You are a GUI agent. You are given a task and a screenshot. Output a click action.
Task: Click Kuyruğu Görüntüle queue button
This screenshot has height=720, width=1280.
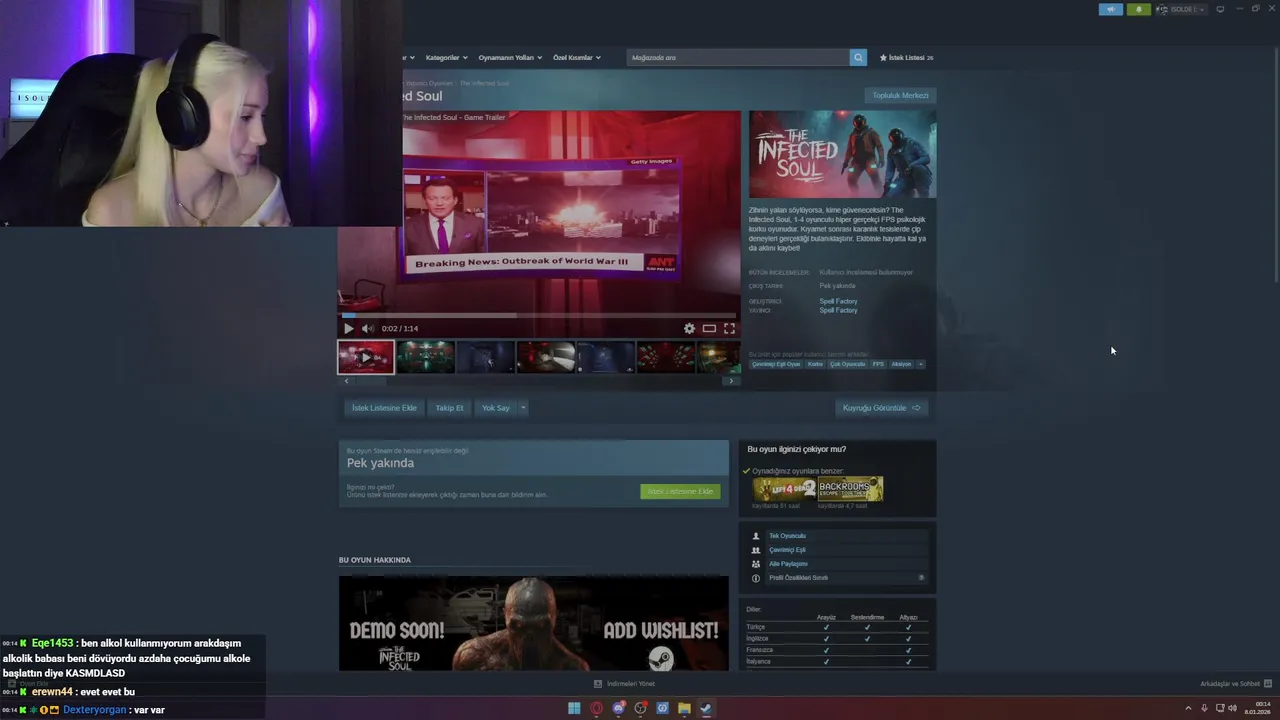pos(881,408)
